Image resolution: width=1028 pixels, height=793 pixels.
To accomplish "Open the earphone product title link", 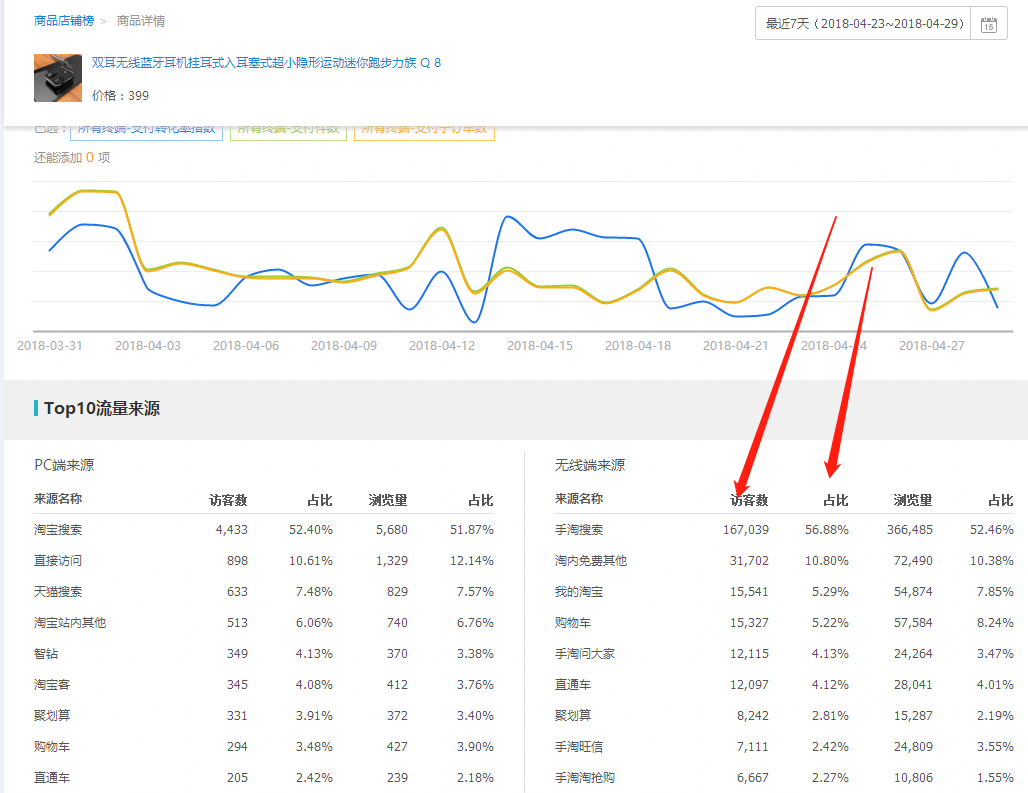I will click(266, 63).
